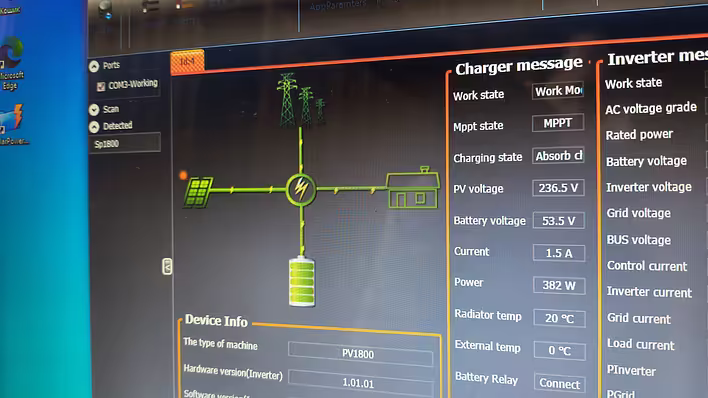Image resolution: width=708 pixels, height=398 pixels.
Task: Expand the Scan section
Action: 94,110
